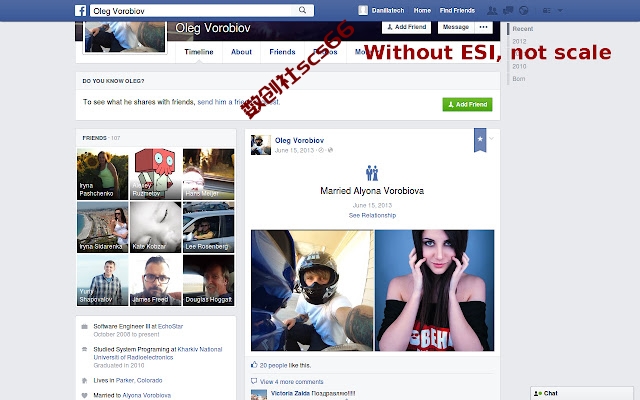The image size is (640, 400).
Task: Click Victoria Zaida commenter name
Action: tap(290, 393)
